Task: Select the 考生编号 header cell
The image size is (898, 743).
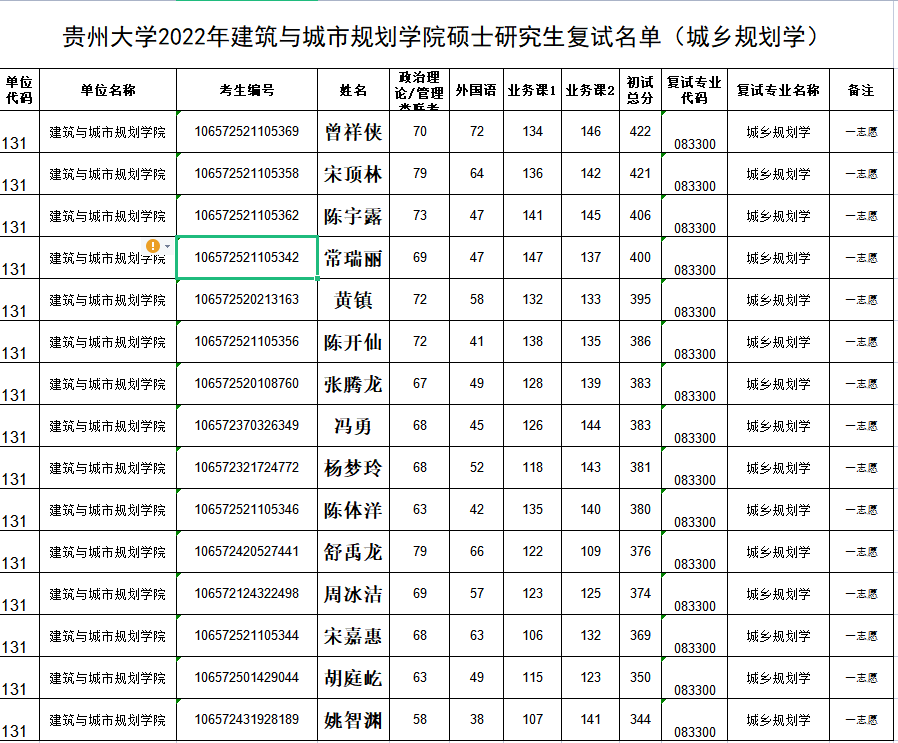Action: [247, 90]
